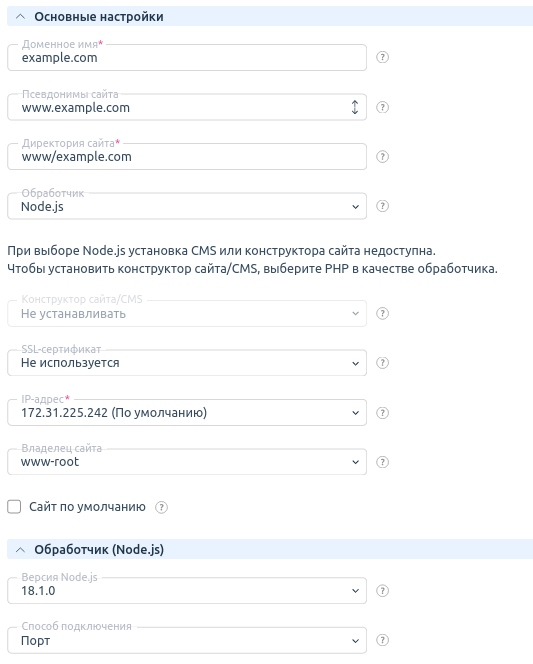Click help icon beside Псевдонимы сайта

[x=382, y=107]
